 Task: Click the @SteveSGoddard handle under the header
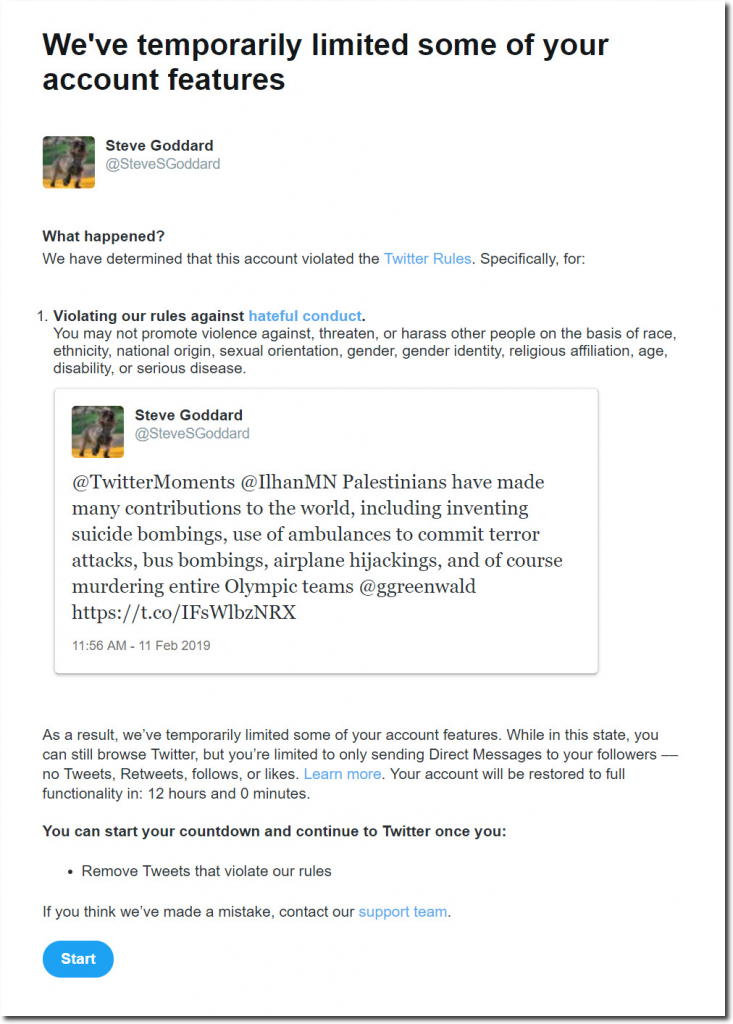(x=163, y=164)
